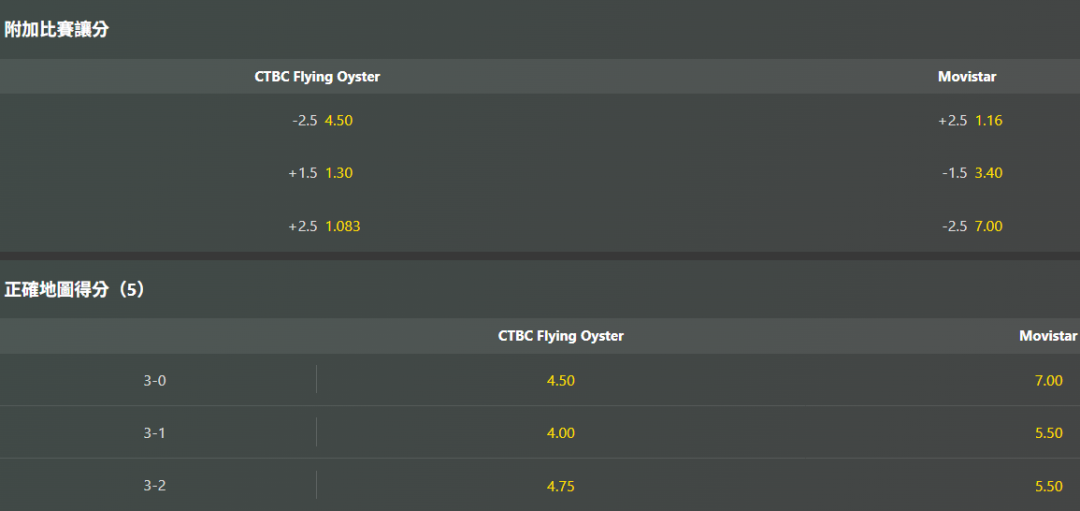Pick CTBC Flying Oyster +1.5 at 1.30
Image resolution: width=1080 pixels, height=511 pixels.
(x=320, y=173)
